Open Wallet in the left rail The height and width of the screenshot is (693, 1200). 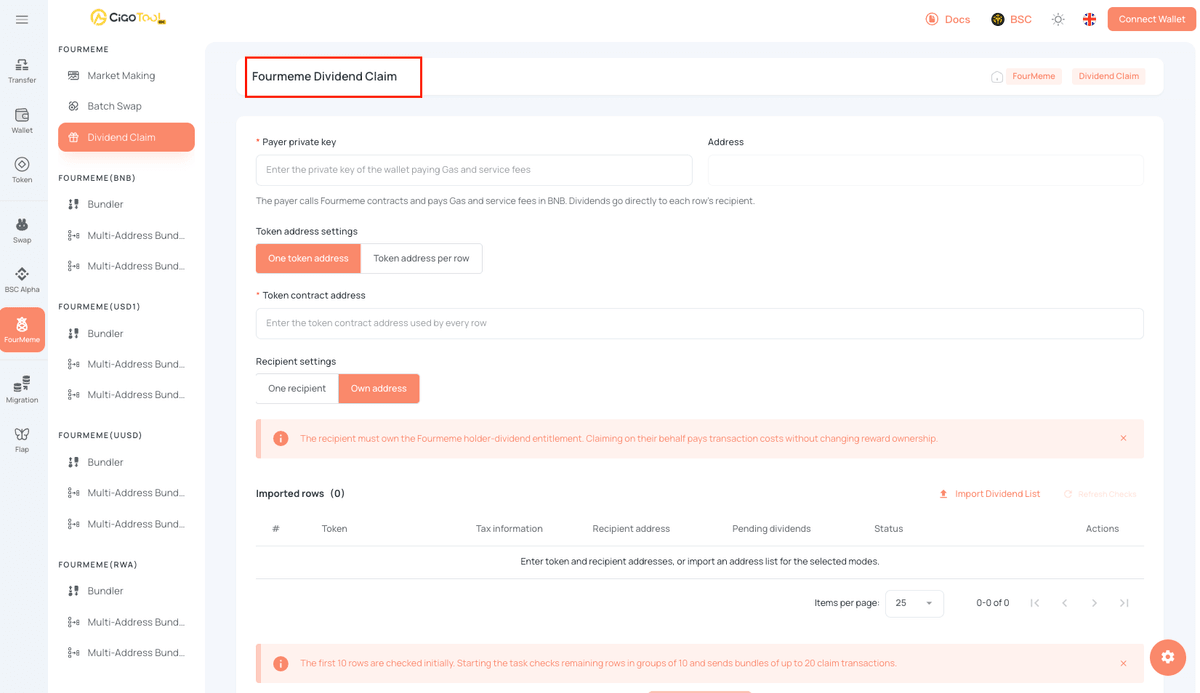coord(22,121)
